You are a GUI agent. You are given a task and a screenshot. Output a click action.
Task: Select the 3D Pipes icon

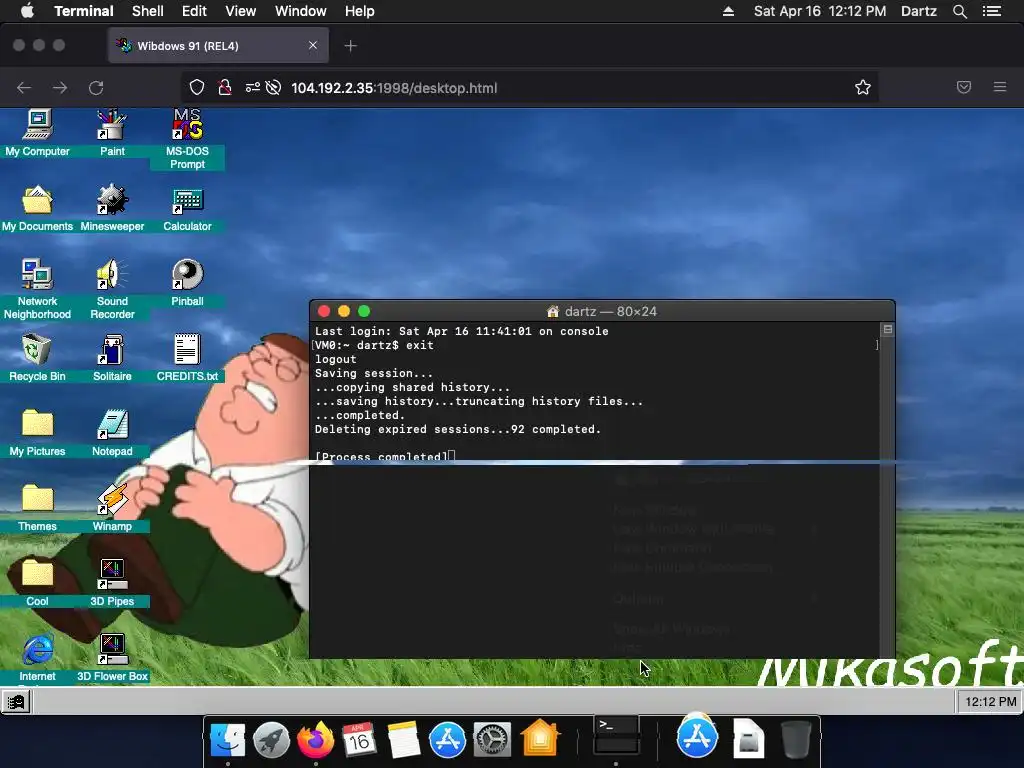112,575
